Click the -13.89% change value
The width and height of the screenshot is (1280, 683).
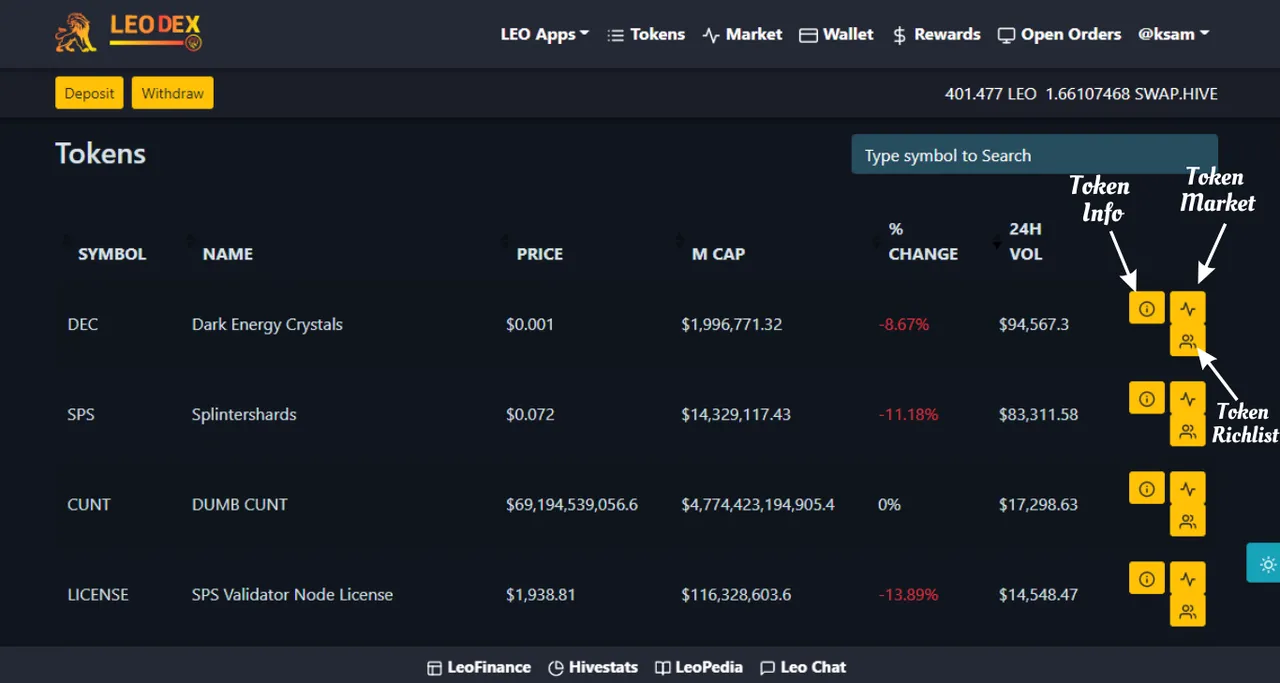(x=908, y=594)
